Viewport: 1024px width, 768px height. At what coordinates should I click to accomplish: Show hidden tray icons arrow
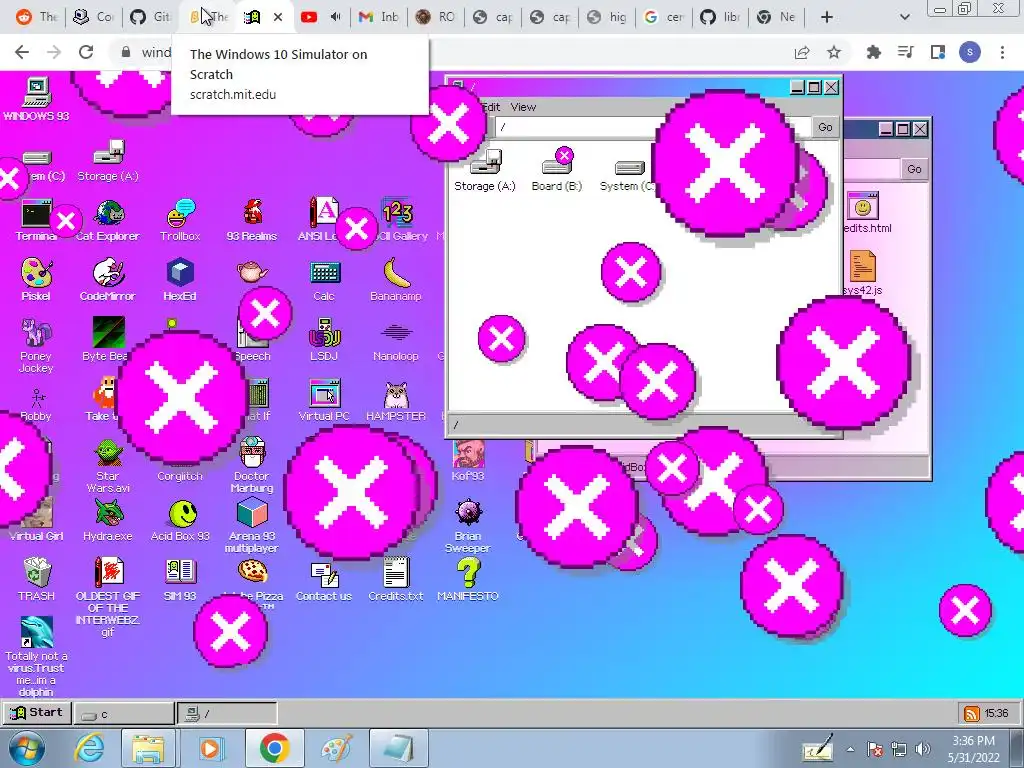(x=850, y=749)
